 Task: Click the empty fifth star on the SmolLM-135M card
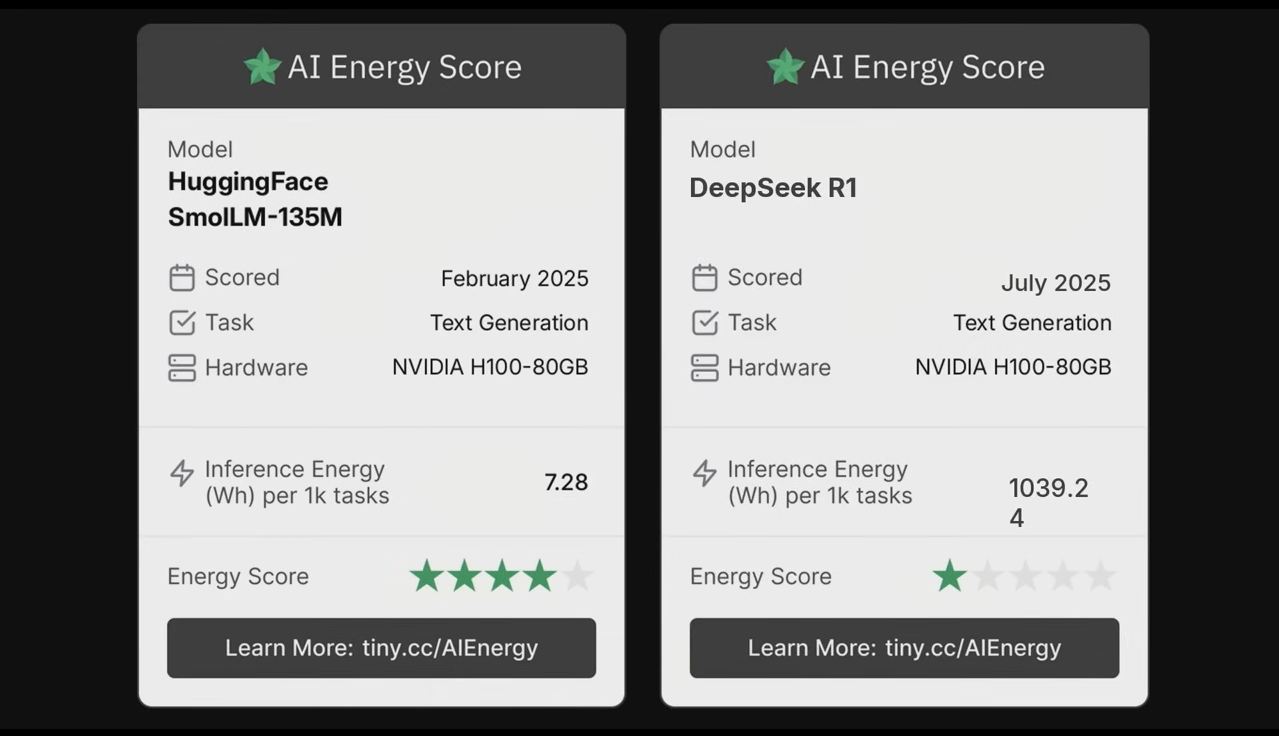click(x=577, y=576)
